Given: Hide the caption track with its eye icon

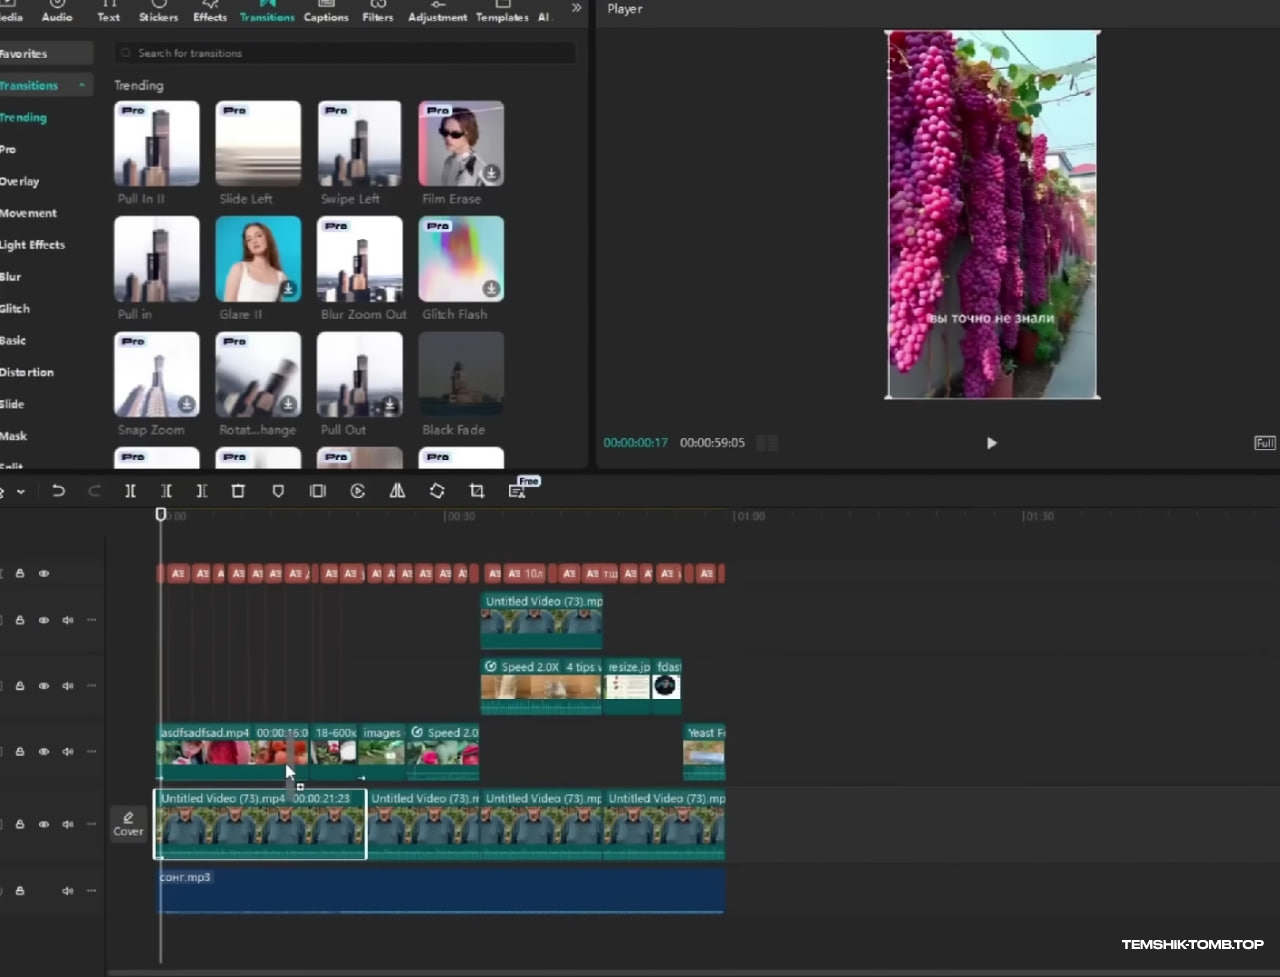Looking at the screenshot, I should [x=44, y=574].
